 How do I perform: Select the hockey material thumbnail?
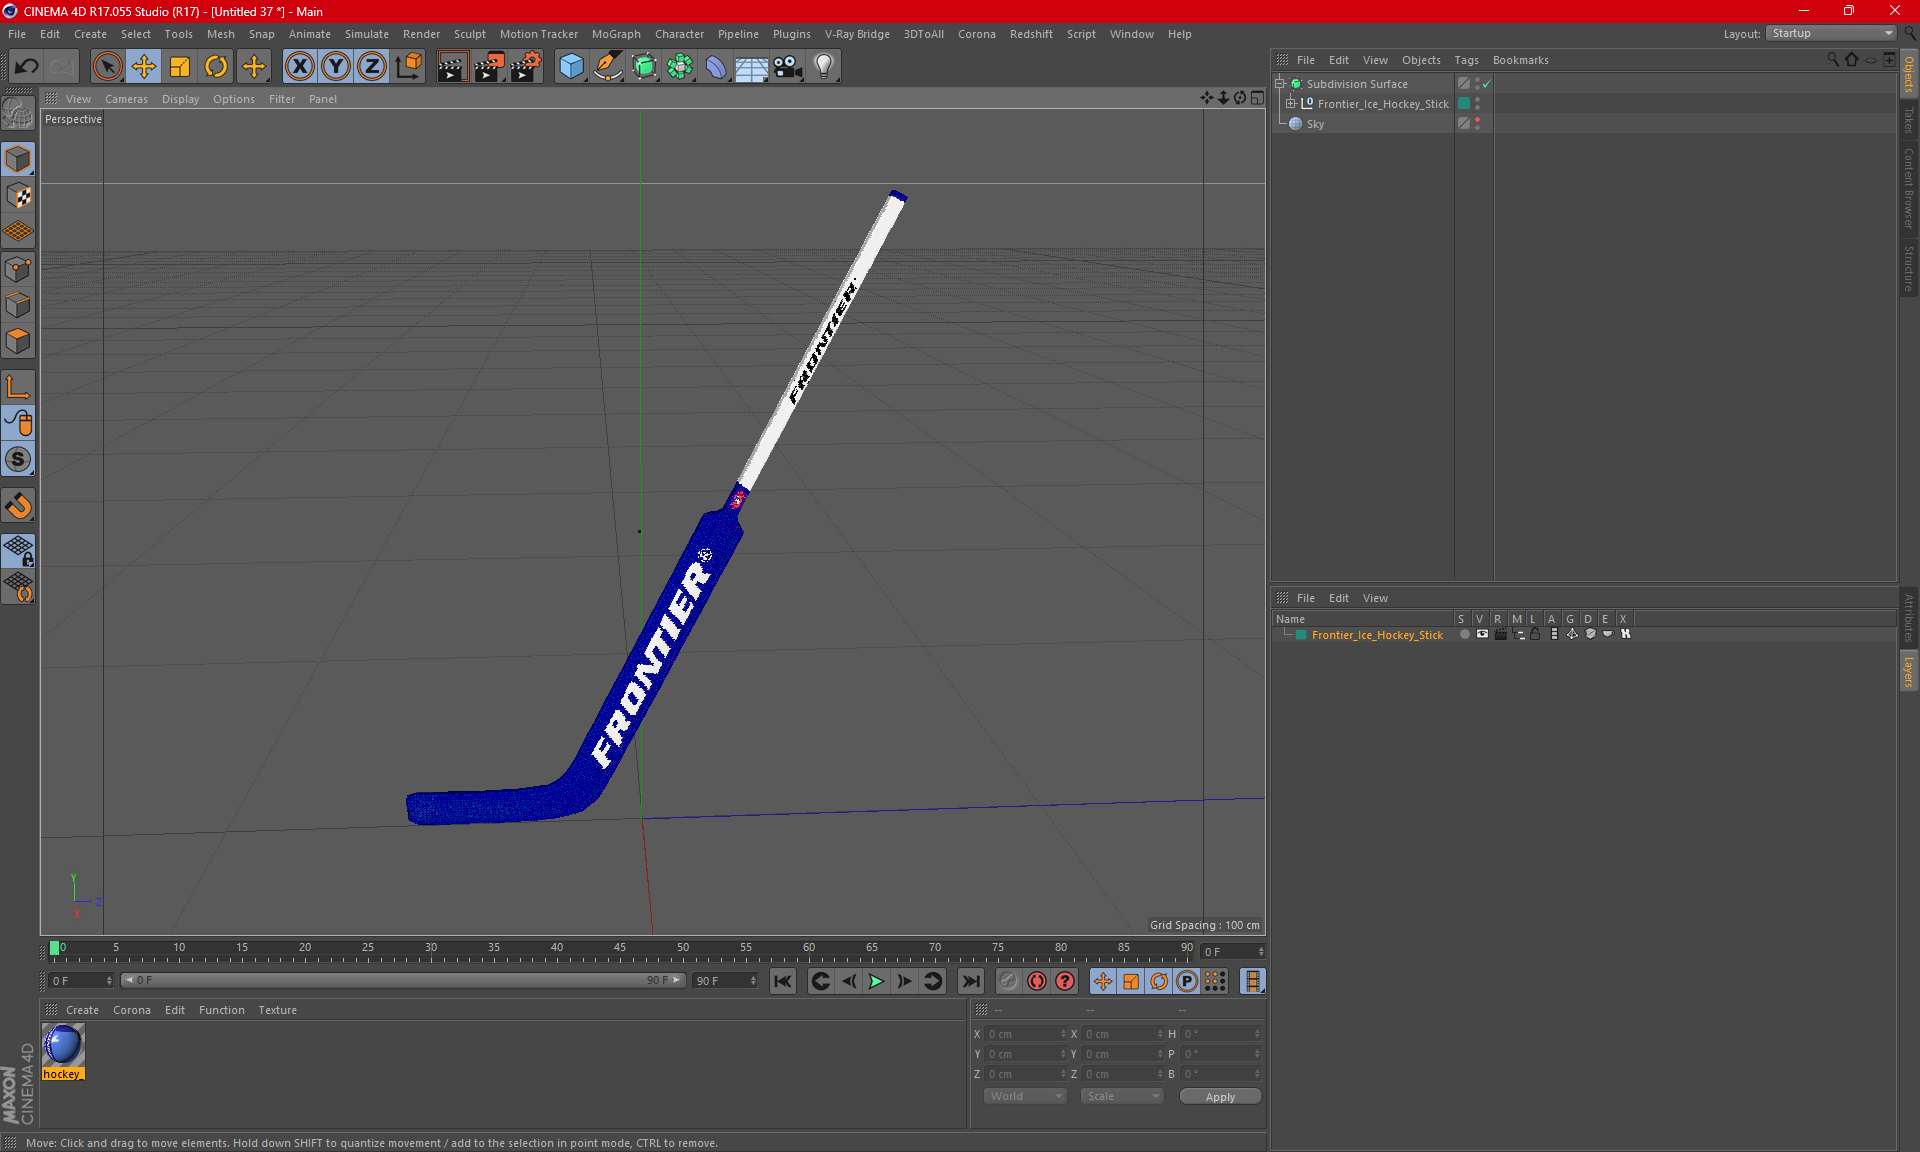coord(63,1045)
